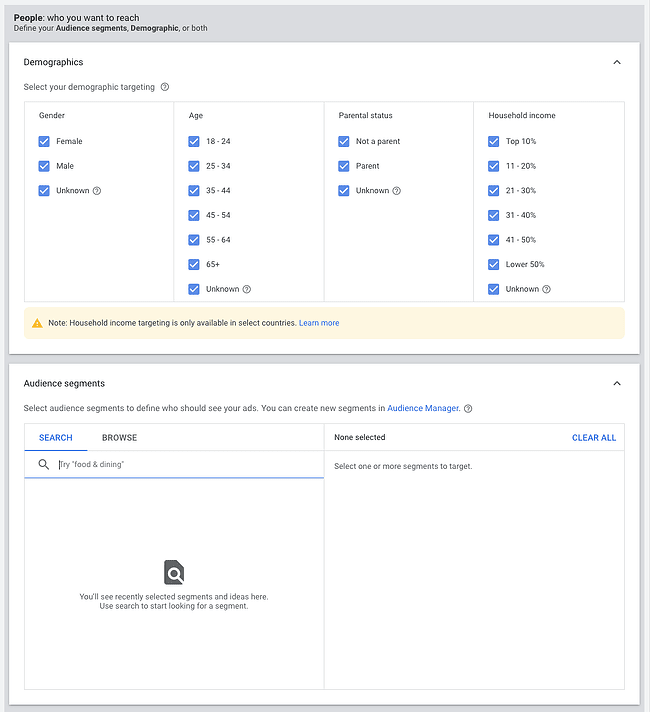Open the Learn more link
This screenshot has height=712, width=650.
coord(319,323)
